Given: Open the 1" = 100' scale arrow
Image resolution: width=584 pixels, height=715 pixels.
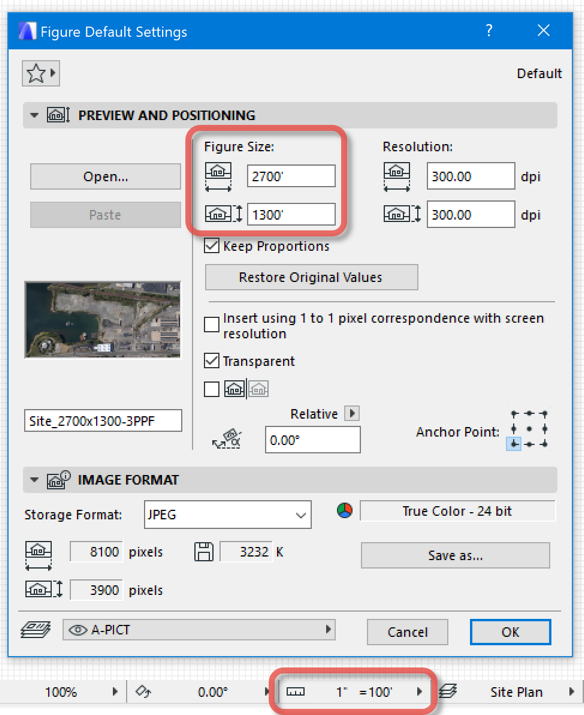Looking at the screenshot, I should pyautogui.click(x=419, y=692).
